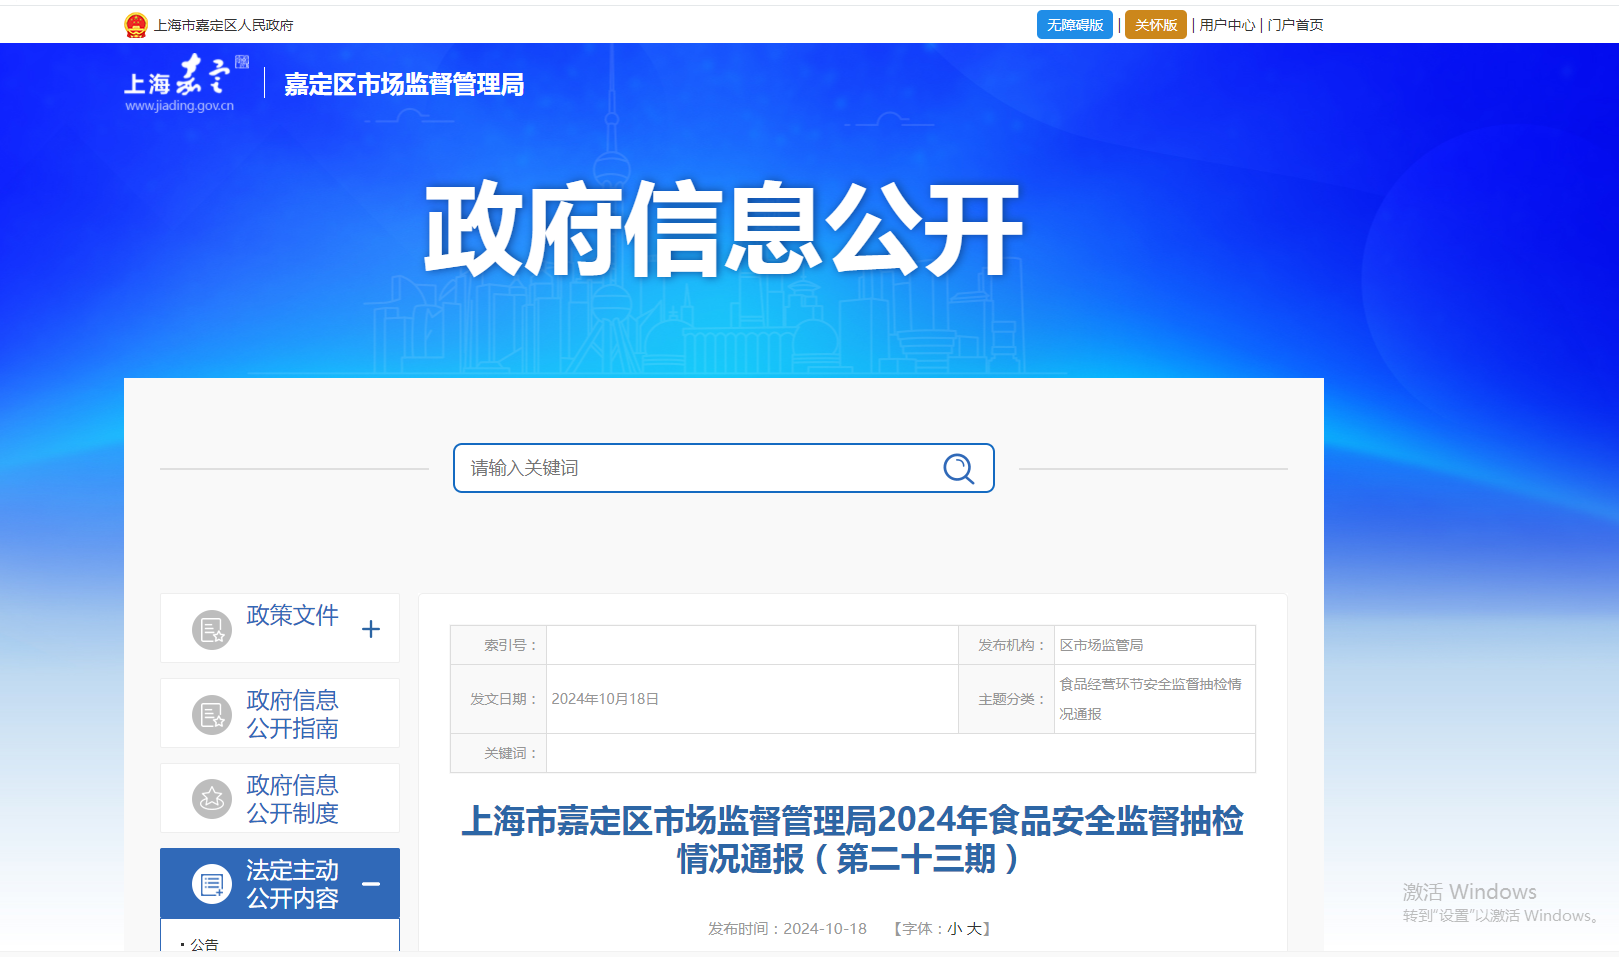Click the 政府信息公开指南 sidebar icon
The width and height of the screenshot is (1619, 957).
click(x=212, y=715)
